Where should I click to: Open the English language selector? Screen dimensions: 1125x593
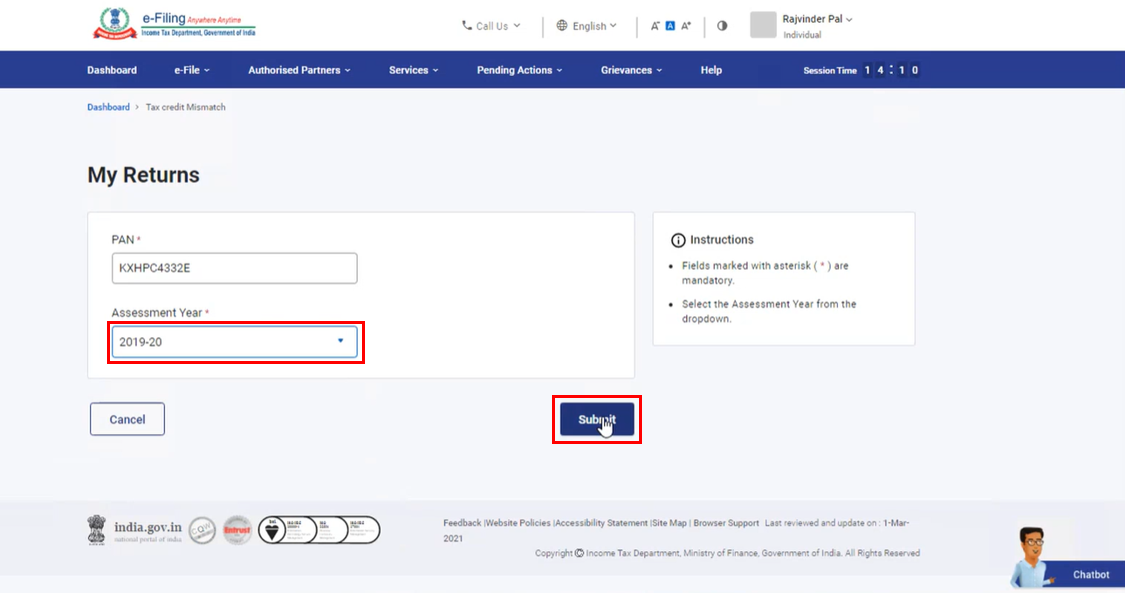tap(587, 26)
